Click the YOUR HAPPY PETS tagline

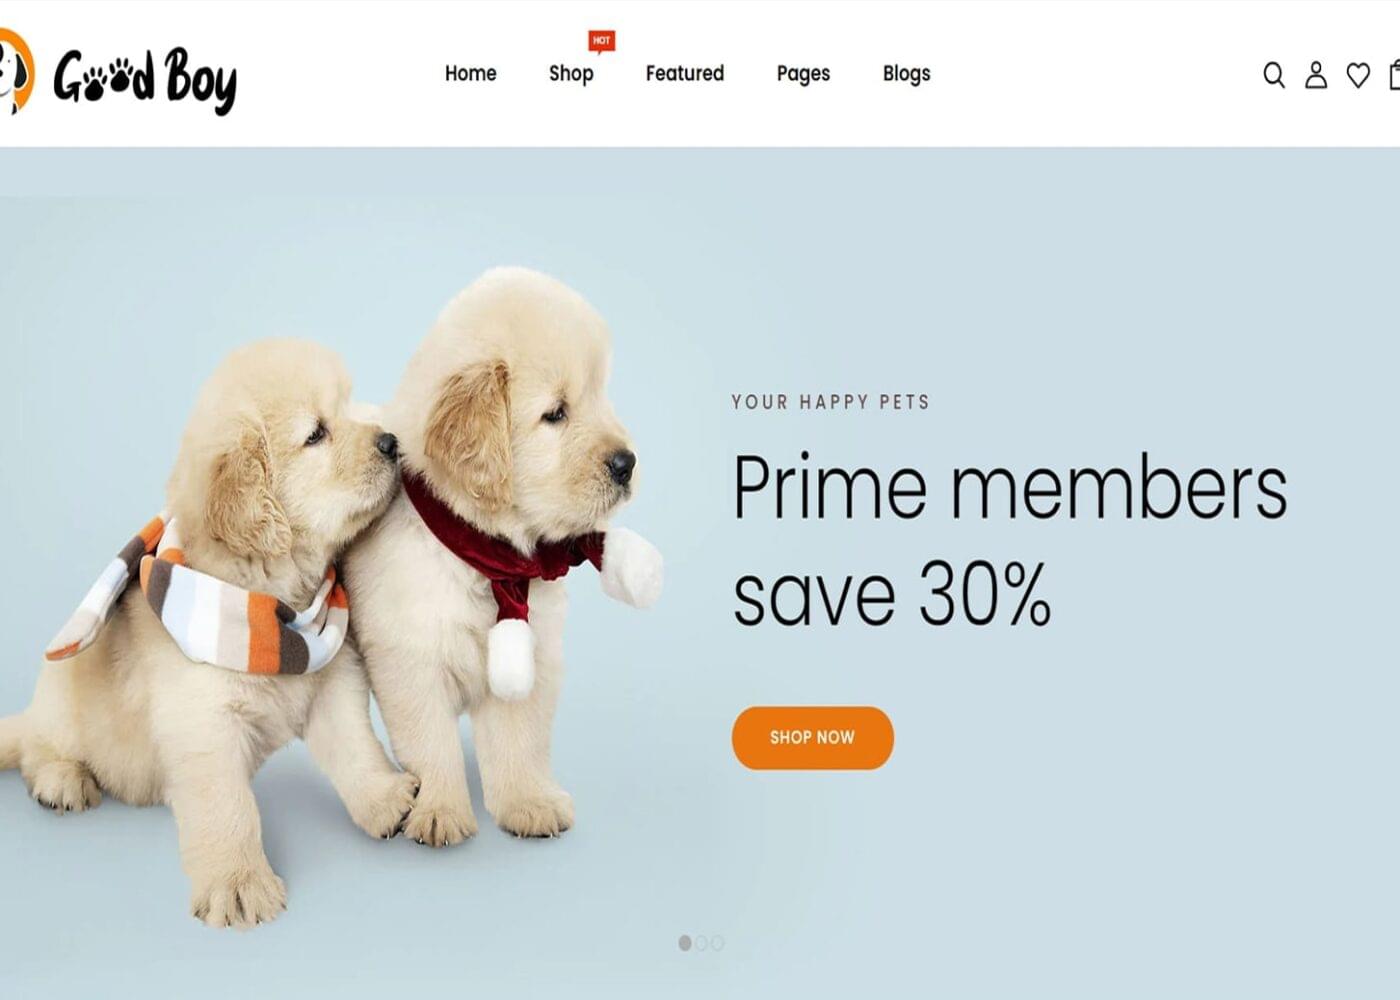[x=831, y=402]
